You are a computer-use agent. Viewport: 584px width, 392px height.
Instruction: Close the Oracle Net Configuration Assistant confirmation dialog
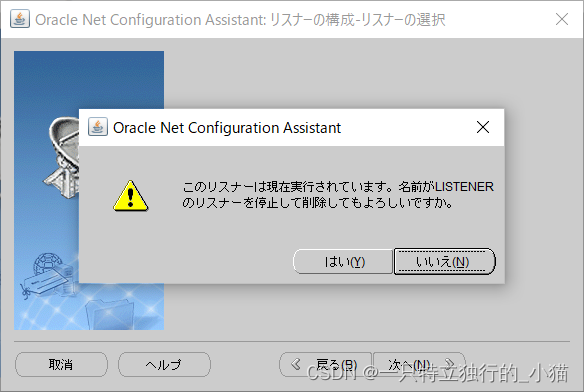[483, 127]
